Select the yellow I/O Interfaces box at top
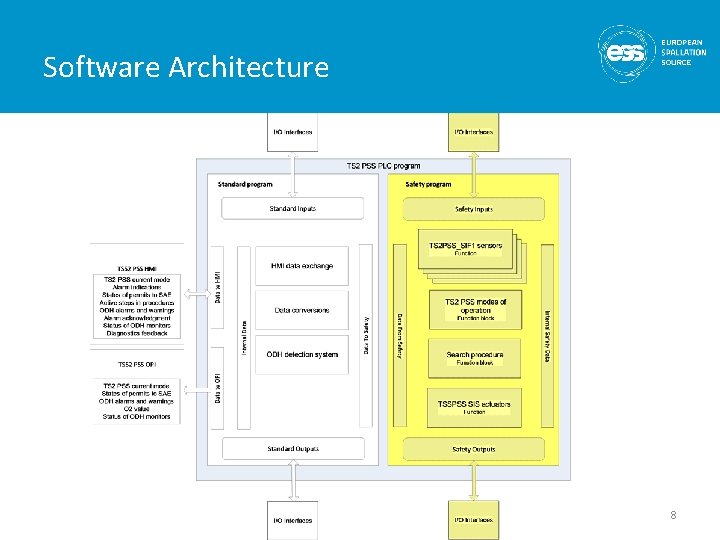The image size is (720, 540). [473, 132]
